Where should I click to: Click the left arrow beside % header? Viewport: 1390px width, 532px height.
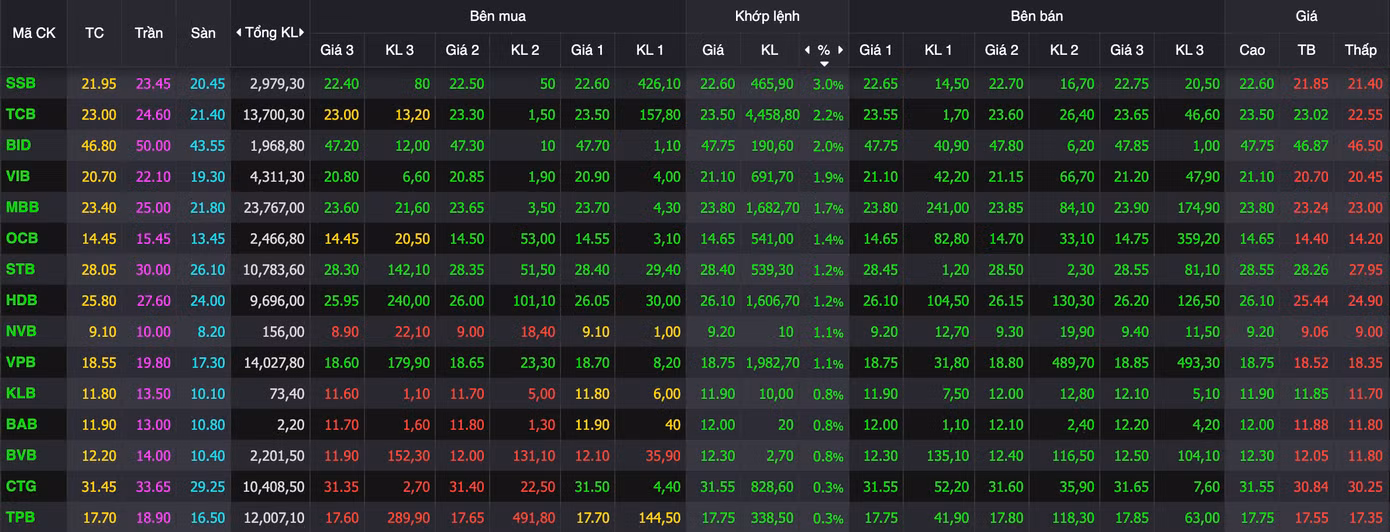807,49
